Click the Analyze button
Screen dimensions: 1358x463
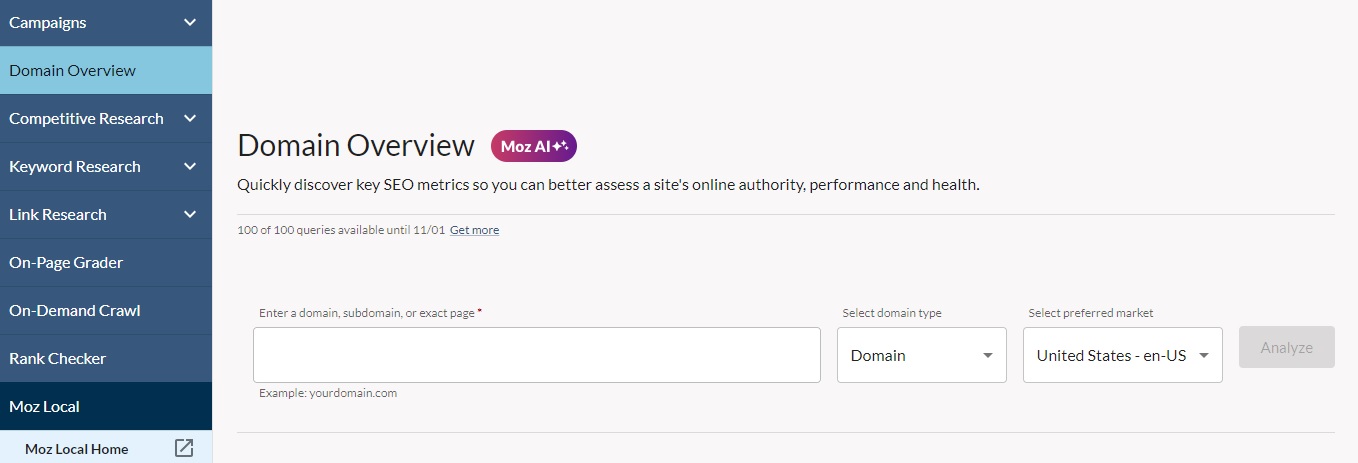point(1286,347)
